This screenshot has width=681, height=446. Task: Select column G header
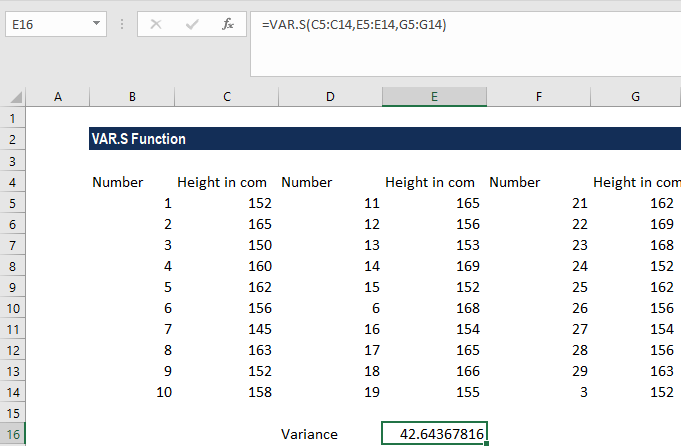pyautogui.click(x=635, y=96)
